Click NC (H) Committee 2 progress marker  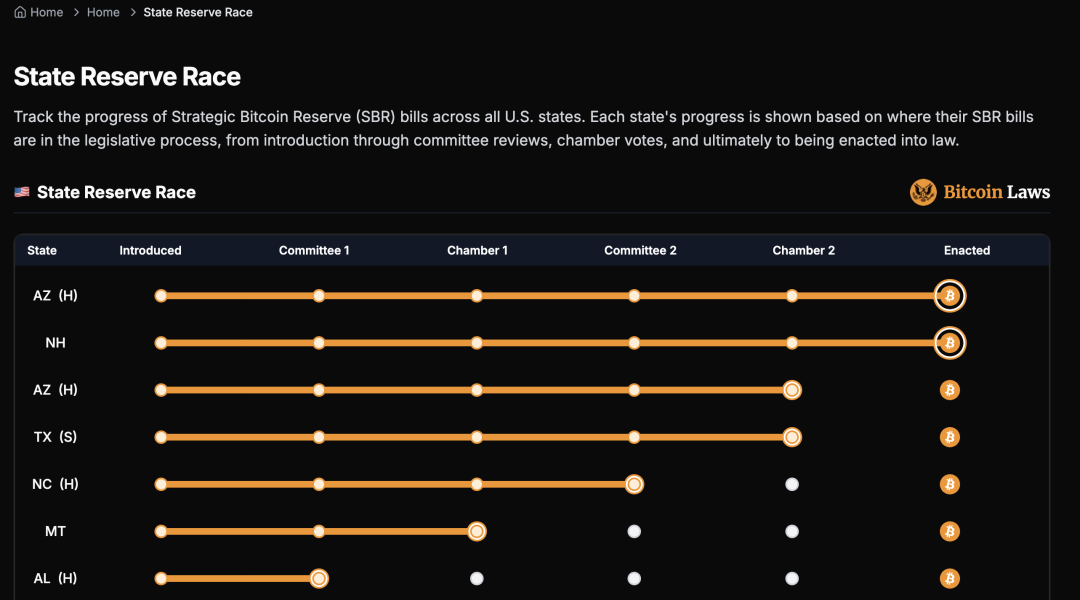(634, 484)
